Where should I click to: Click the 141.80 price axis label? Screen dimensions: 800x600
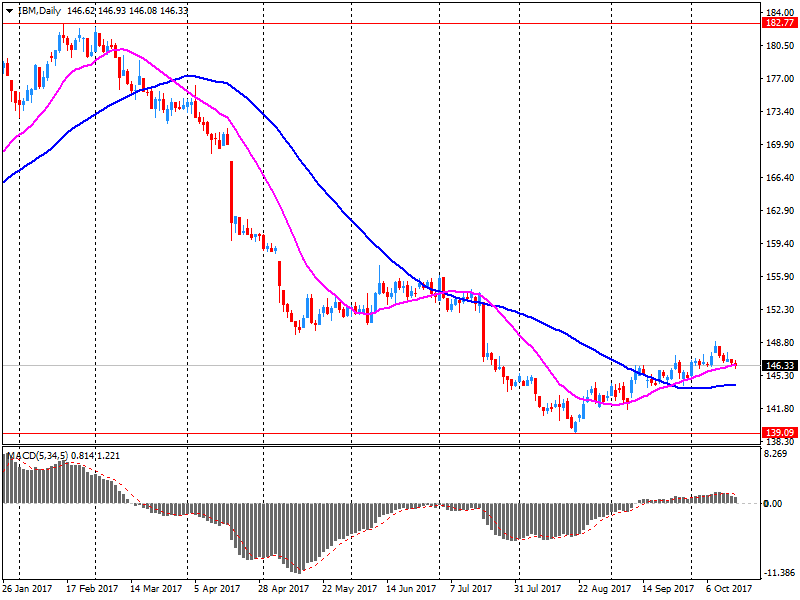pos(780,408)
